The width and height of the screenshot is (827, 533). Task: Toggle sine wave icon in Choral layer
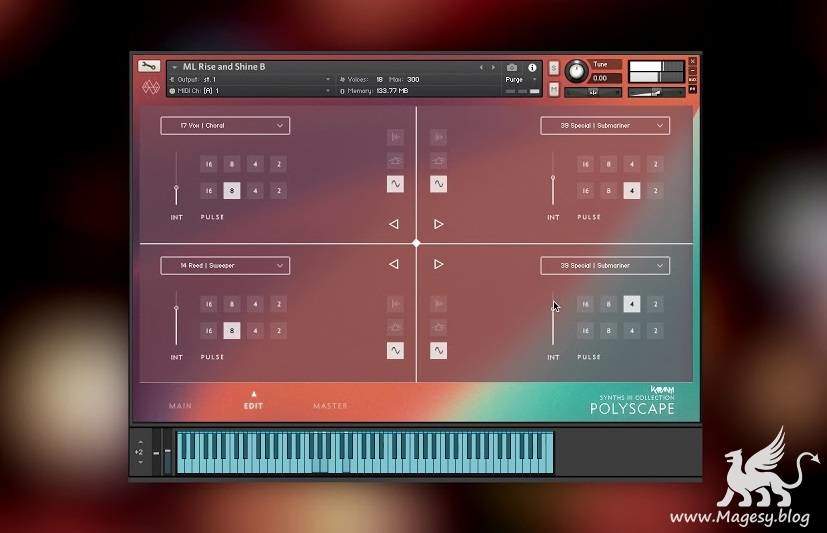(x=395, y=184)
